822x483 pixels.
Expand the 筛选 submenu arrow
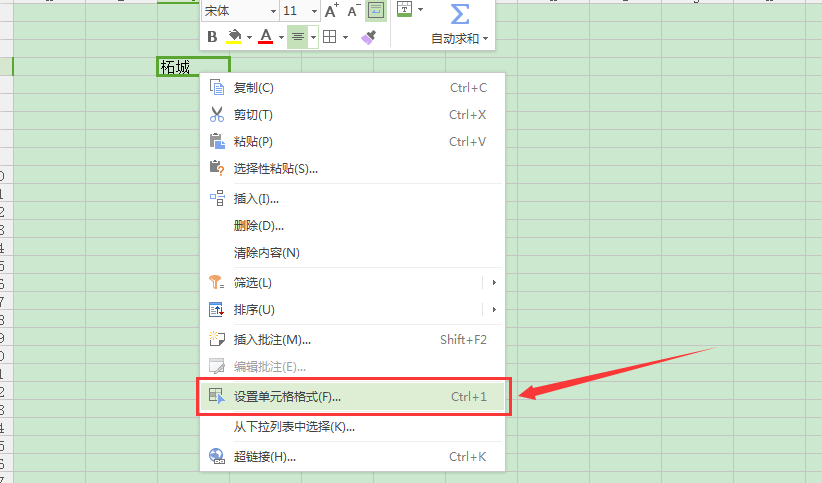[x=494, y=283]
